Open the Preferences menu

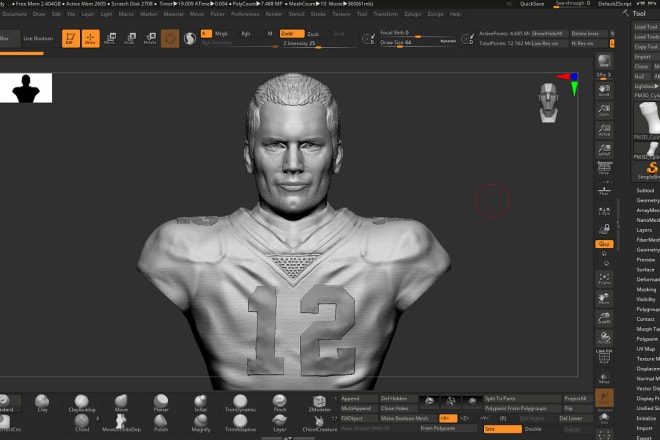tap(245, 14)
